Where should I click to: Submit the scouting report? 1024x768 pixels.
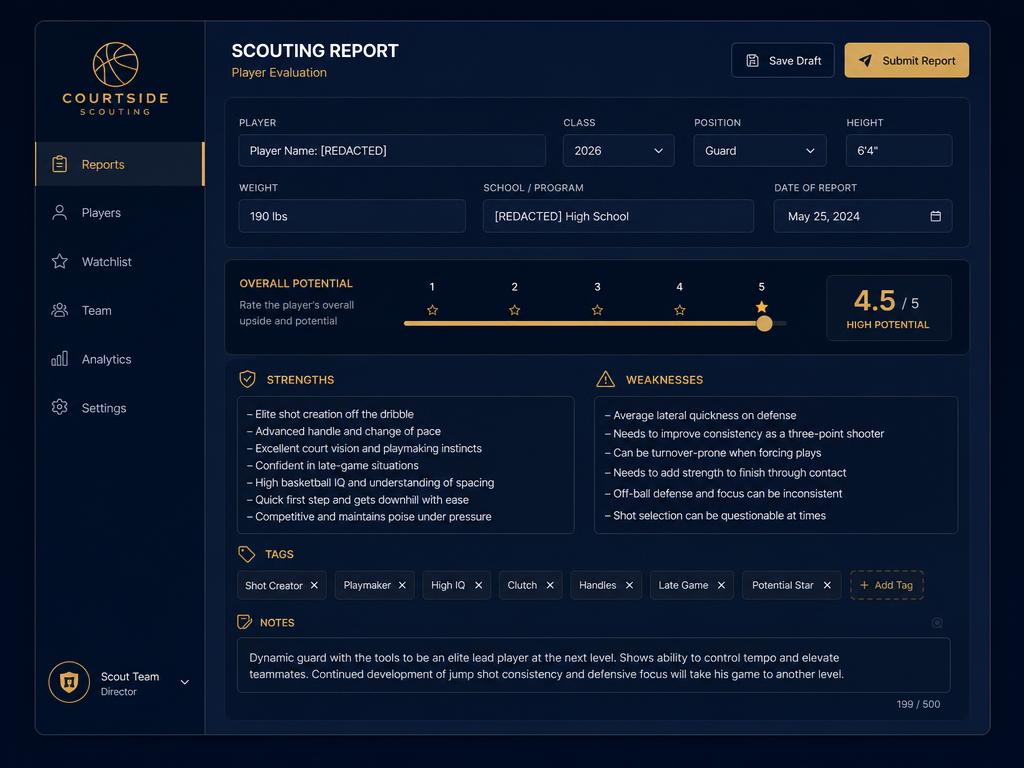tap(906, 60)
